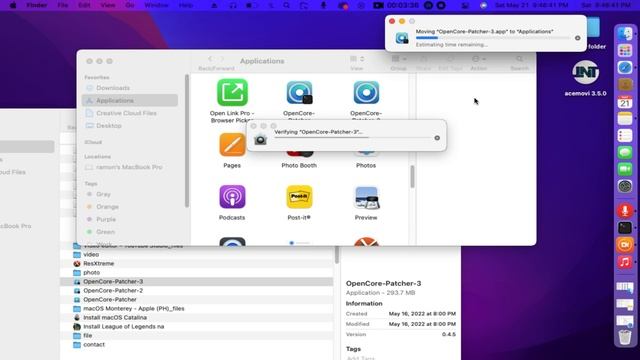Open the Apple menu
640x360 pixels.
tap(13, 5)
